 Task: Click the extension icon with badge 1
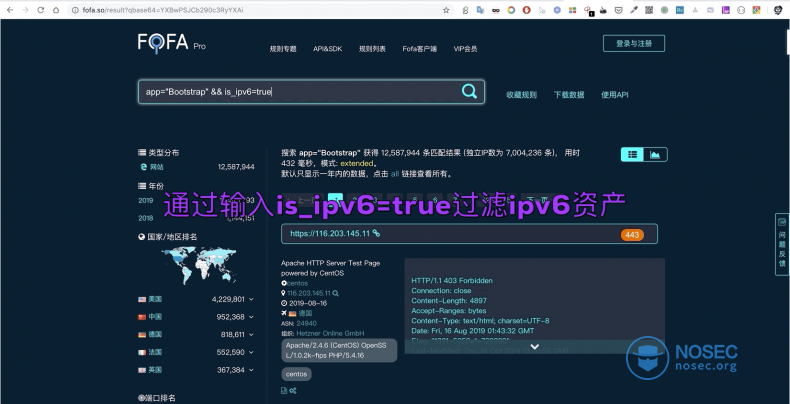(x=588, y=10)
